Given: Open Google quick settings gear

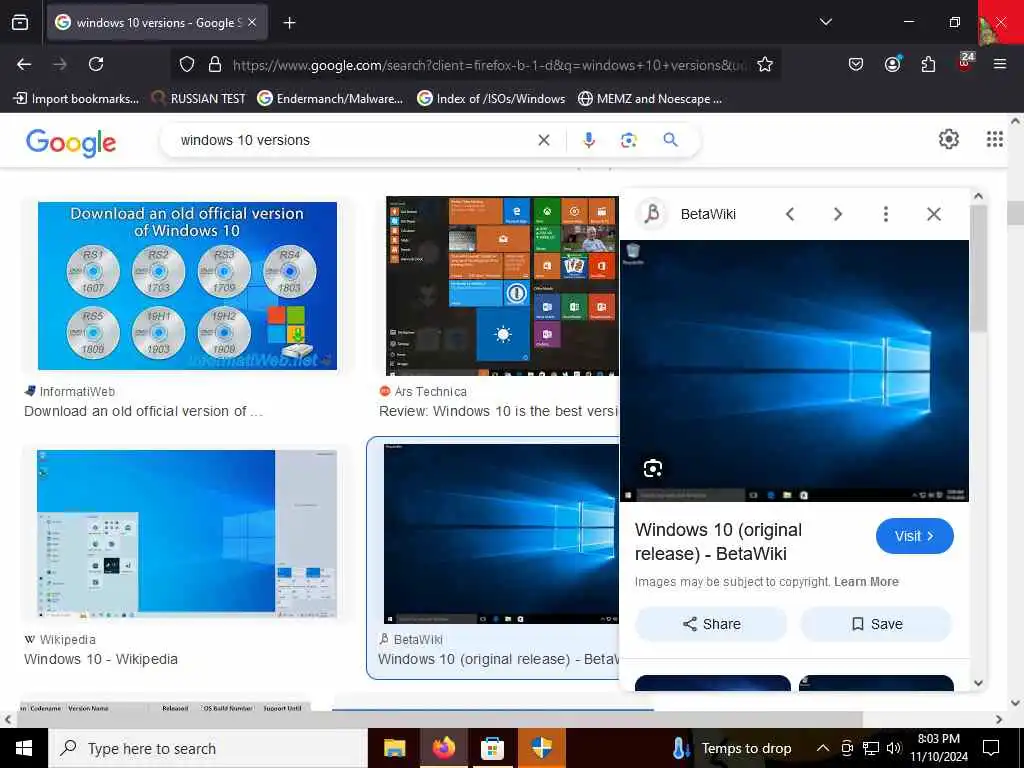Looking at the screenshot, I should coord(948,139).
